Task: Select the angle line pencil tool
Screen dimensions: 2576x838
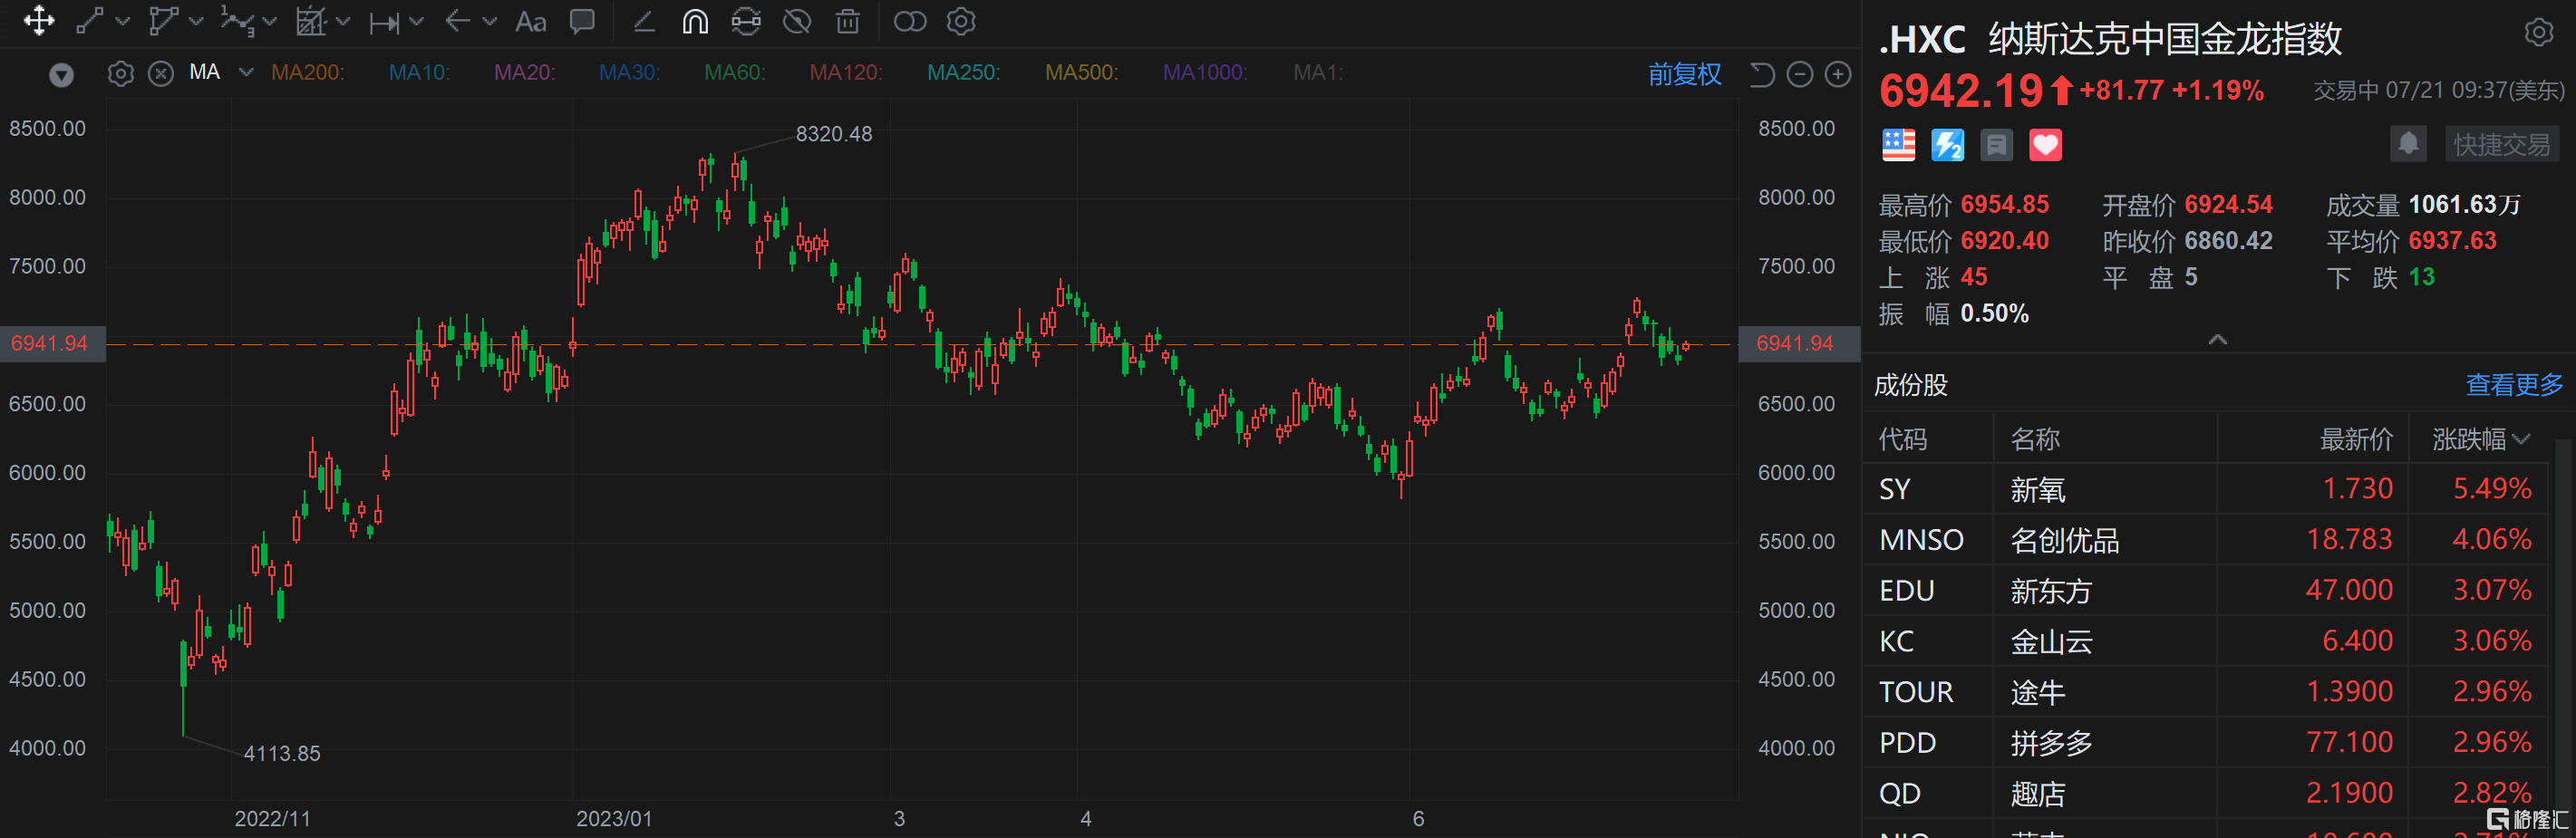Action: tap(644, 21)
